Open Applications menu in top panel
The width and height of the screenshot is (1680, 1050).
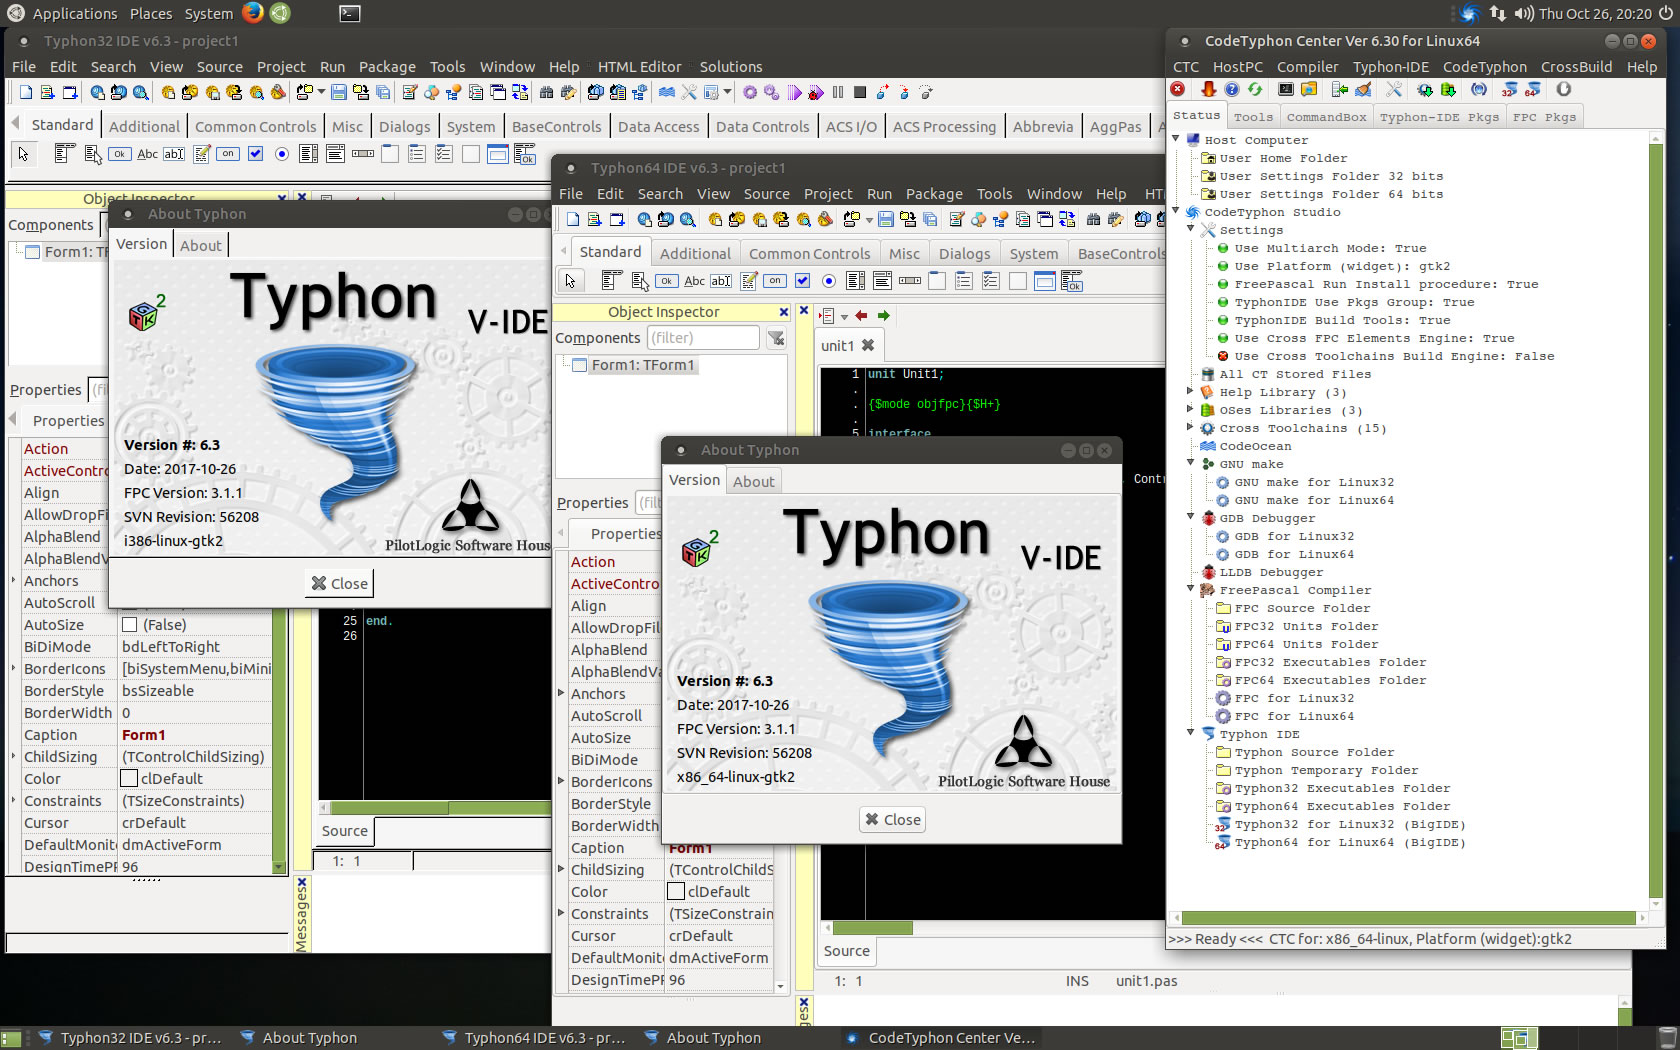click(75, 13)
